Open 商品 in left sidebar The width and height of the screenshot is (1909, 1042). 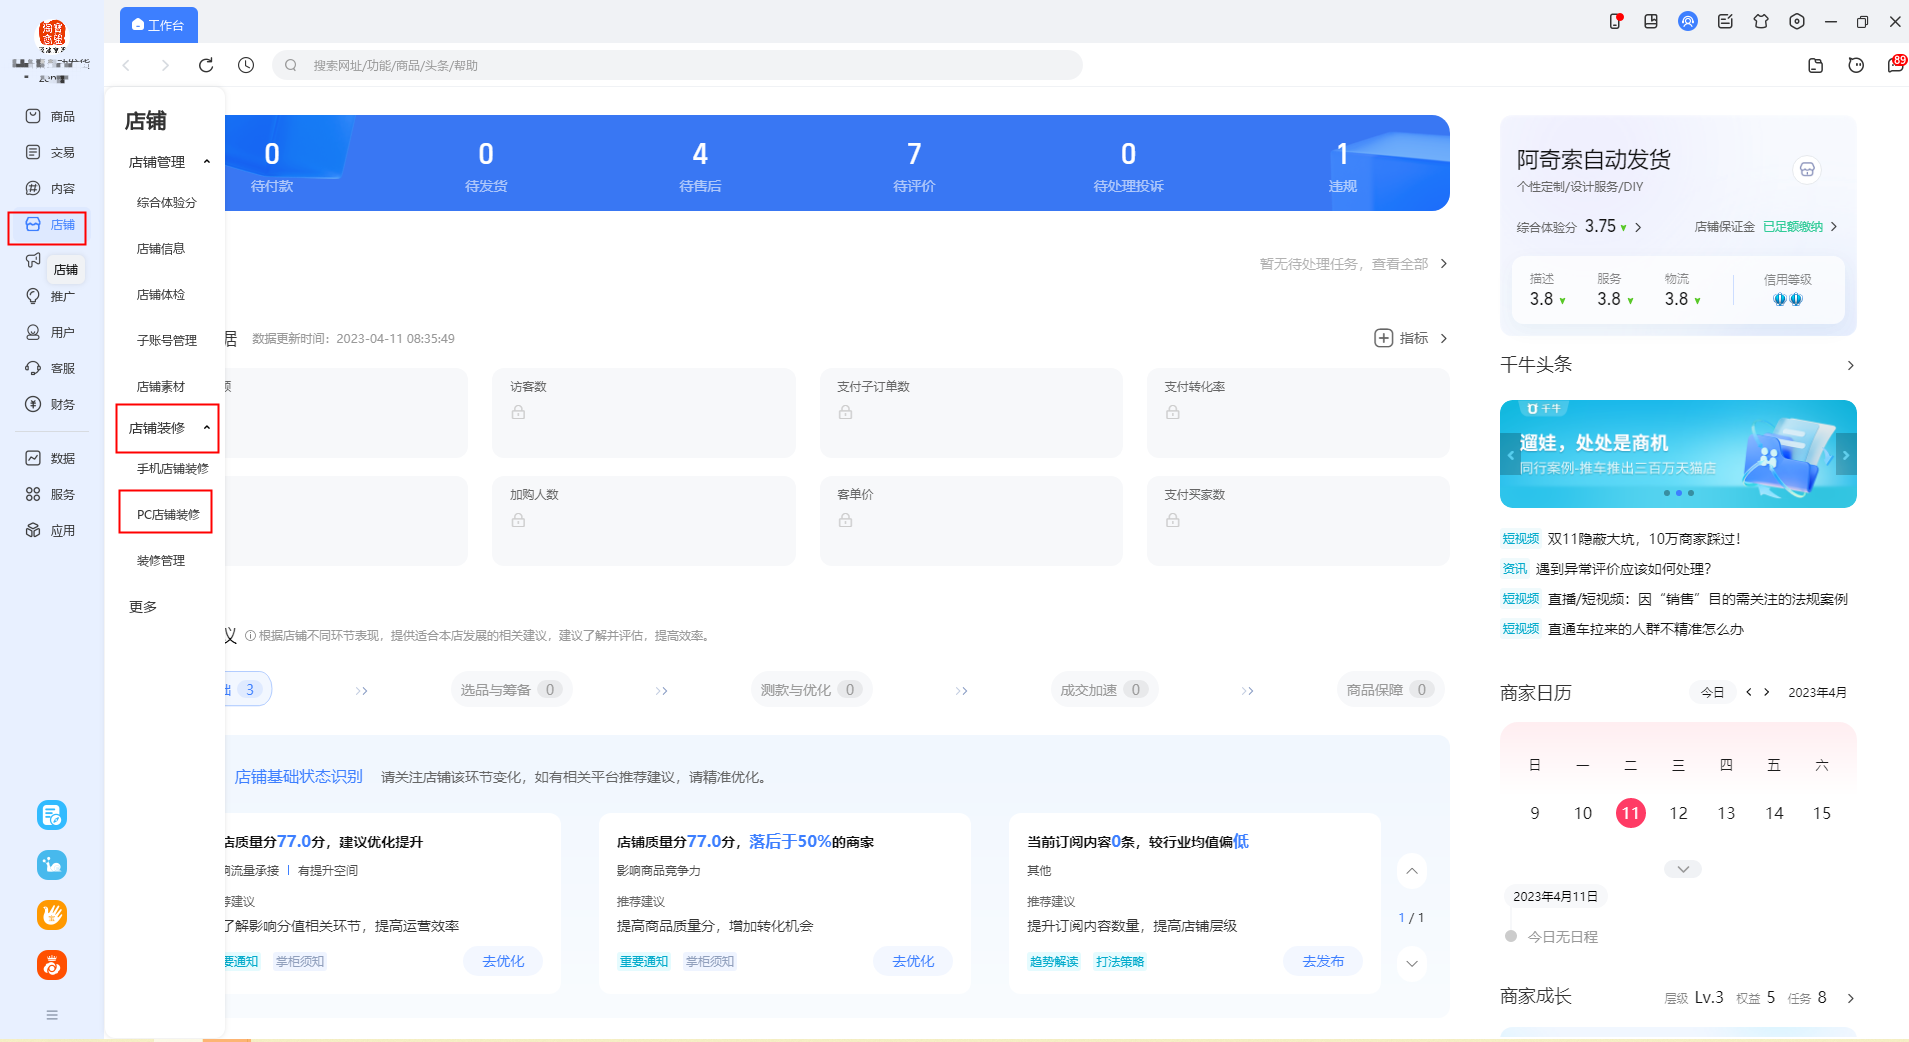pyautogui.click(x=50, y=116)
